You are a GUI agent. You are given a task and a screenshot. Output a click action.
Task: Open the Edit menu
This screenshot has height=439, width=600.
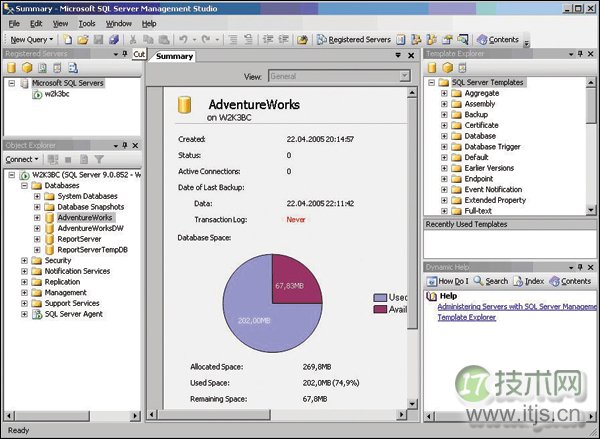coord(36,24)
